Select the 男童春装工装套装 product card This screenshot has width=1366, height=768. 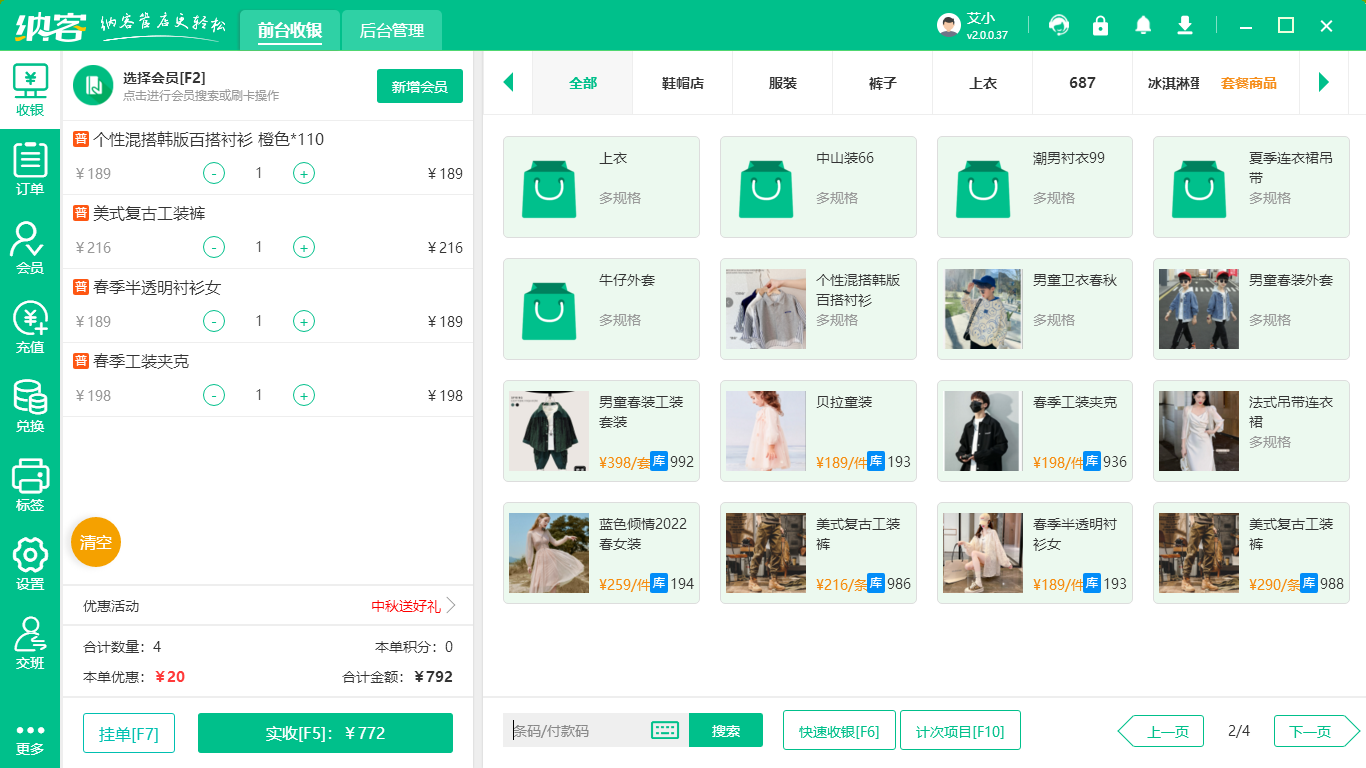601,431
